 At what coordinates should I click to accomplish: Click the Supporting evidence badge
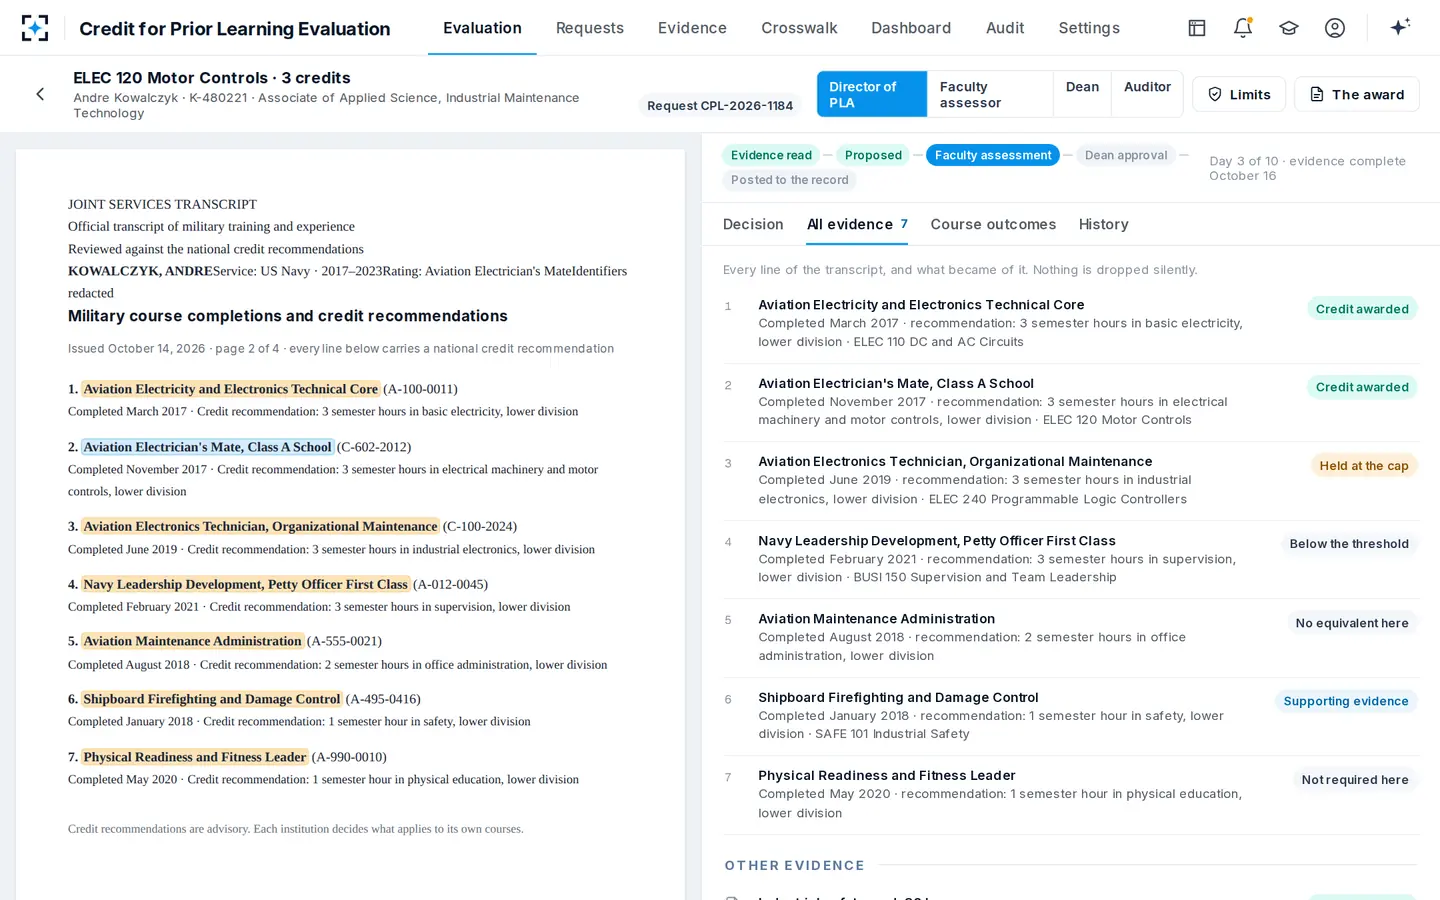[1346, 701]
